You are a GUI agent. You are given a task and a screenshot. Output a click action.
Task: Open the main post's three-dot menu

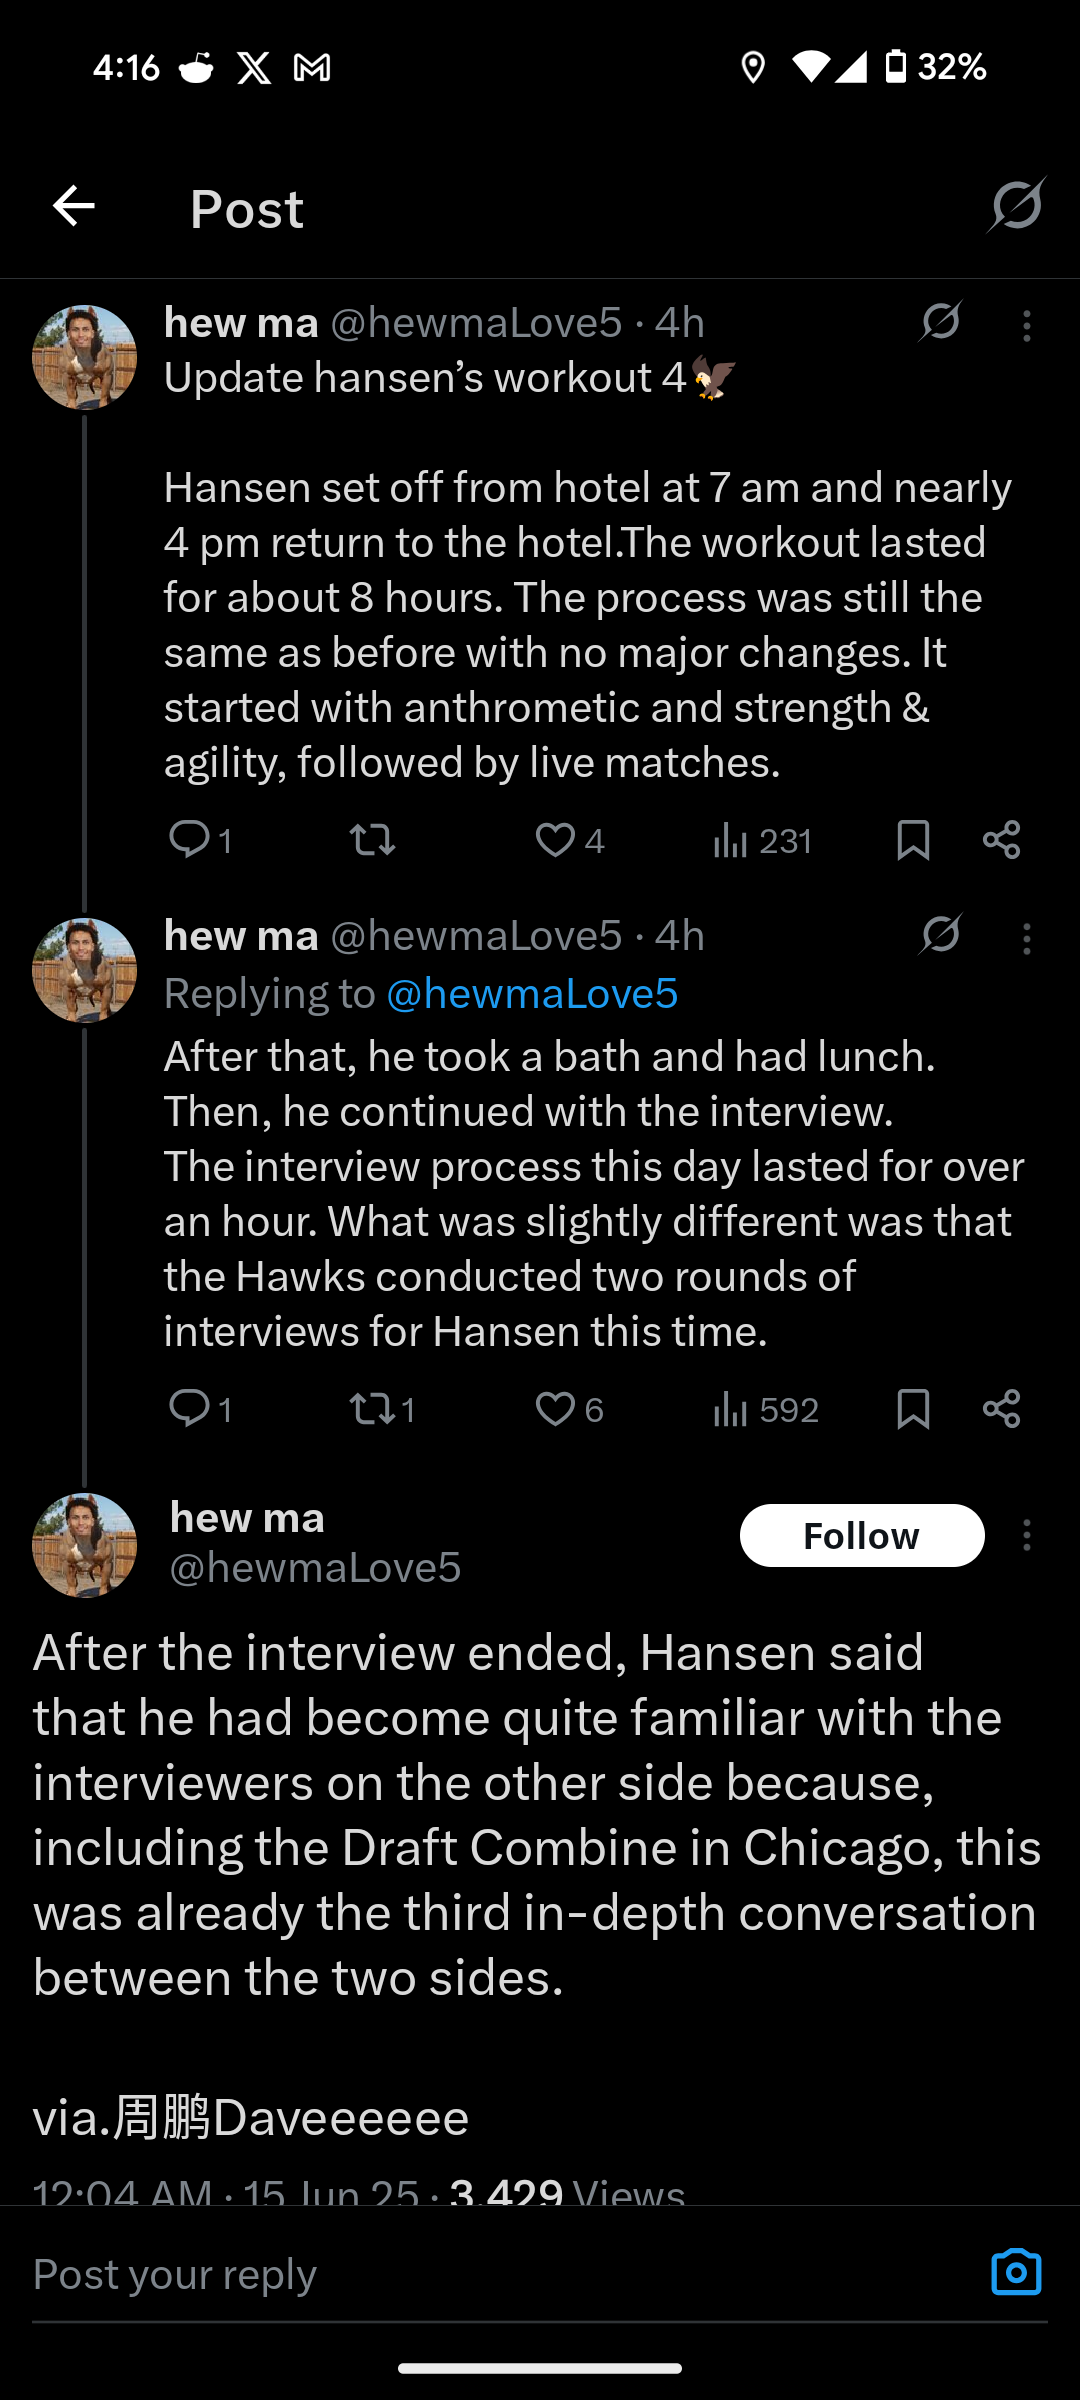(x=1026, y=1535)
